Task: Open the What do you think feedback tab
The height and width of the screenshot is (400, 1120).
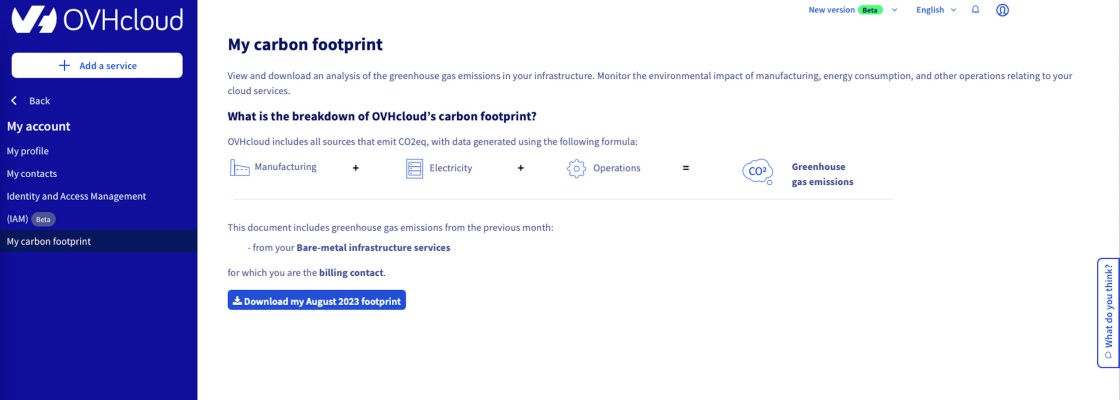Action: tap(1108, 313)
